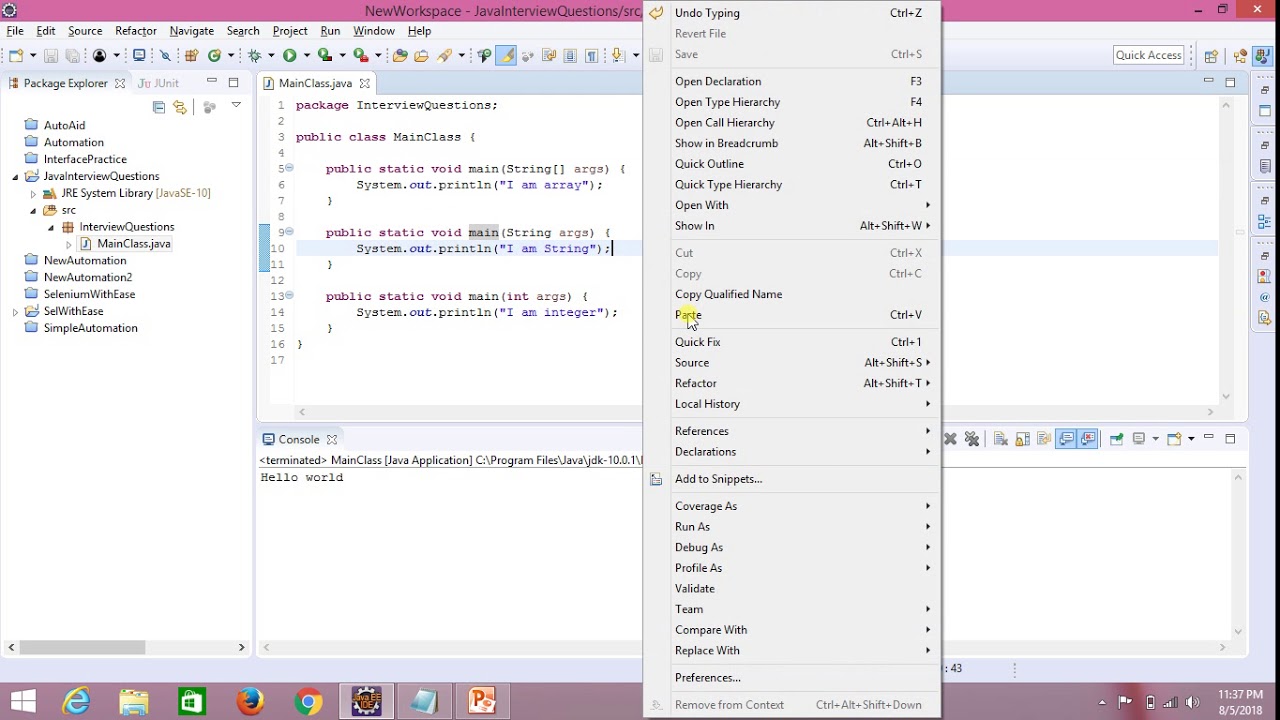Open PowerPoint from the taskbar

coord(482,701)
